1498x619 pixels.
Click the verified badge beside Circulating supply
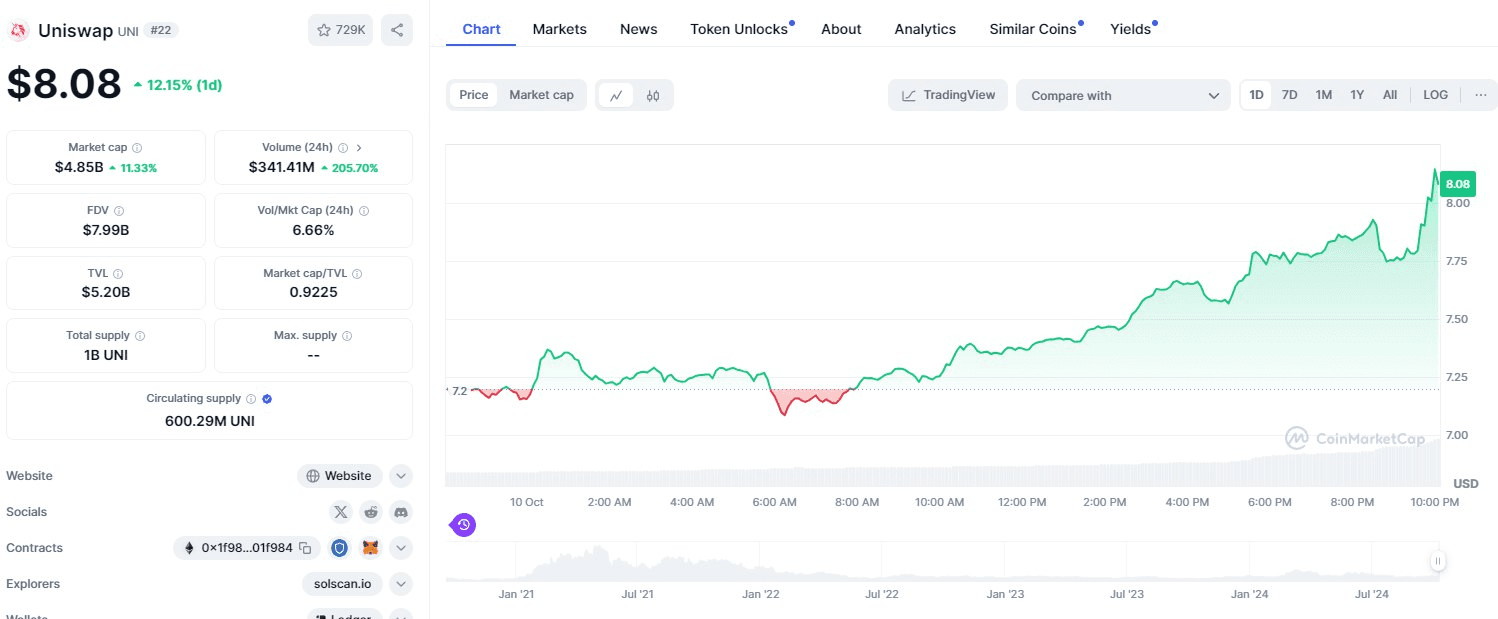pyautogui.click(x=267, y=399)
